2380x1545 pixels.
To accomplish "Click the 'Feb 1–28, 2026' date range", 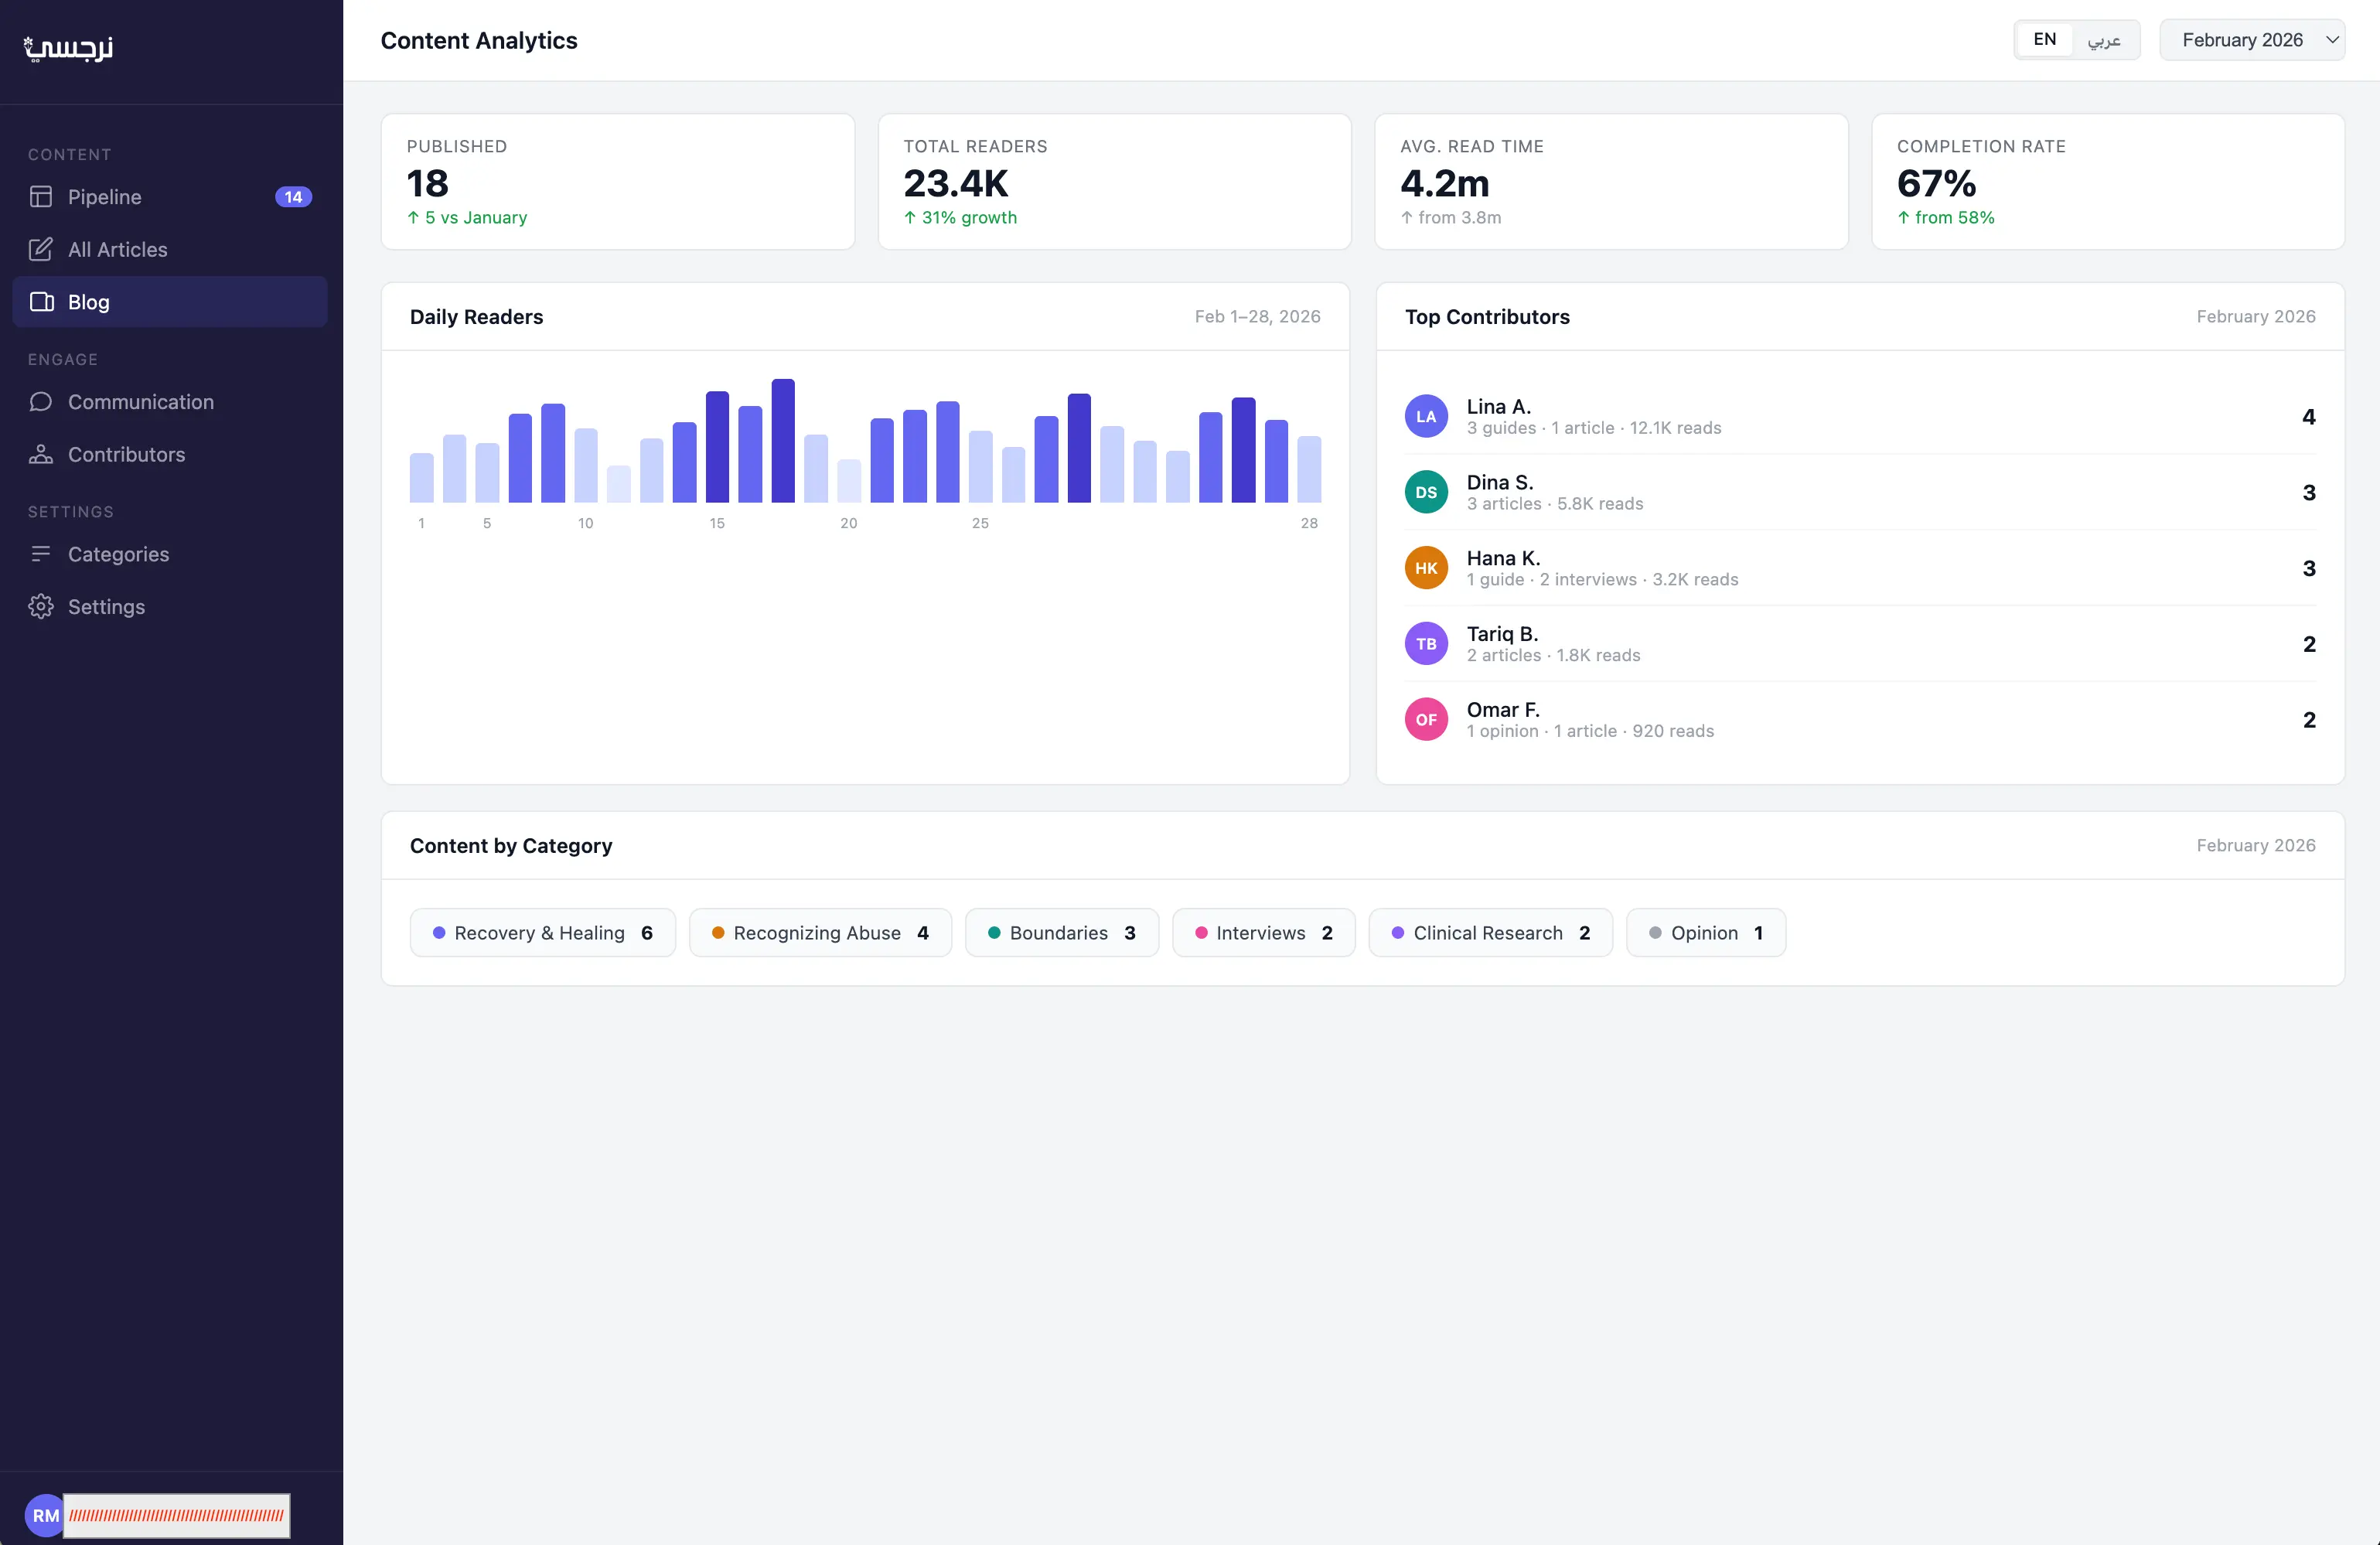I will 1257,316.
